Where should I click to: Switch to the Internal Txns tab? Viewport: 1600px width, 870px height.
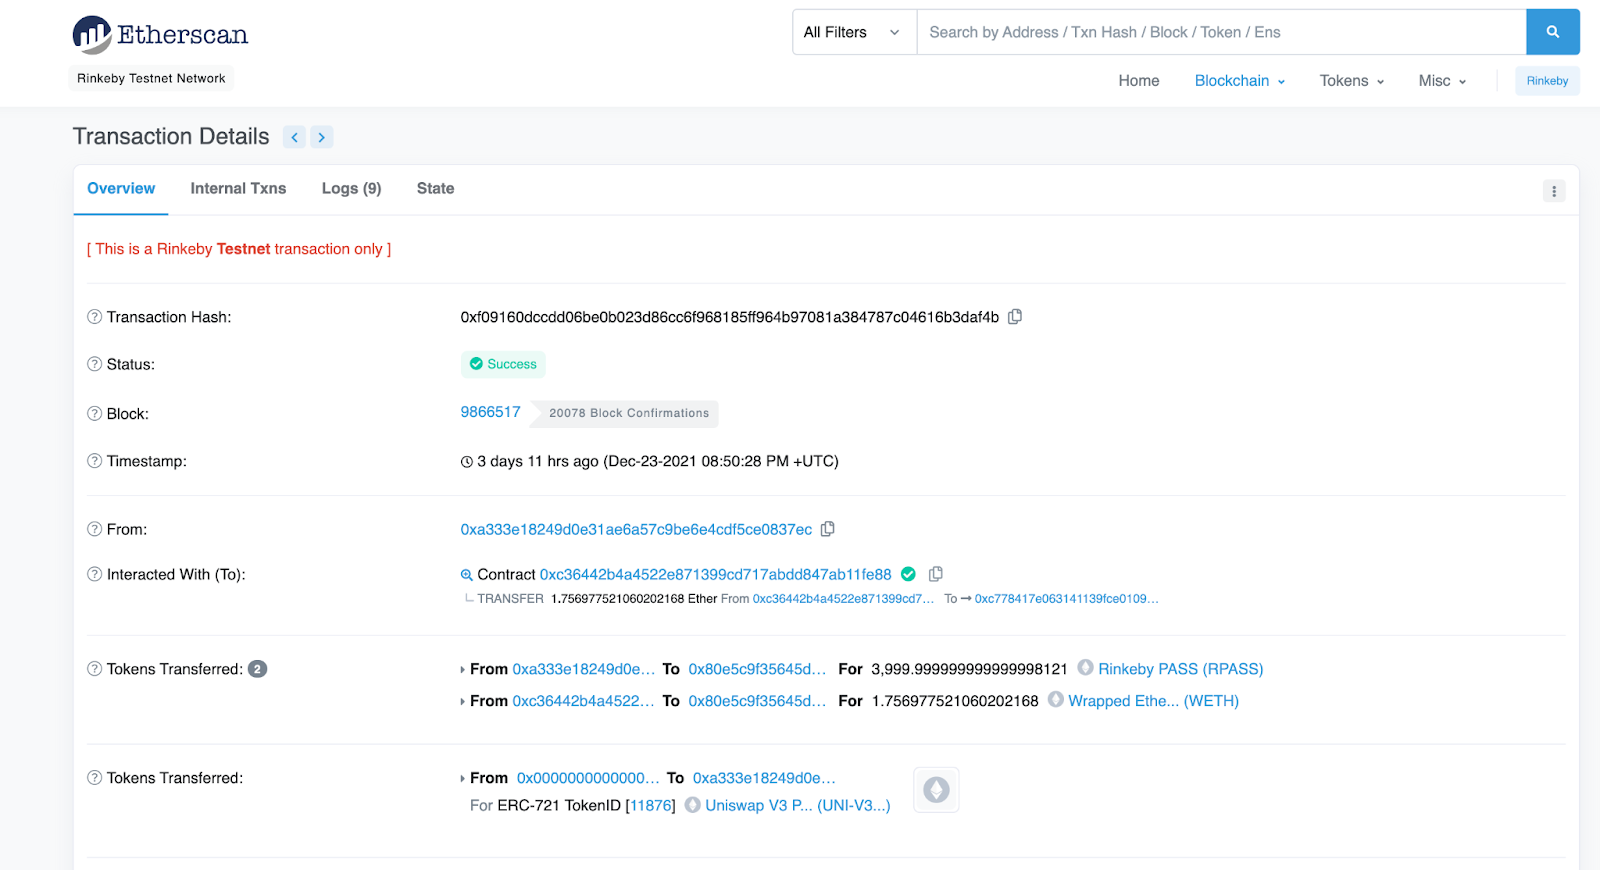[x=238, y=188]
